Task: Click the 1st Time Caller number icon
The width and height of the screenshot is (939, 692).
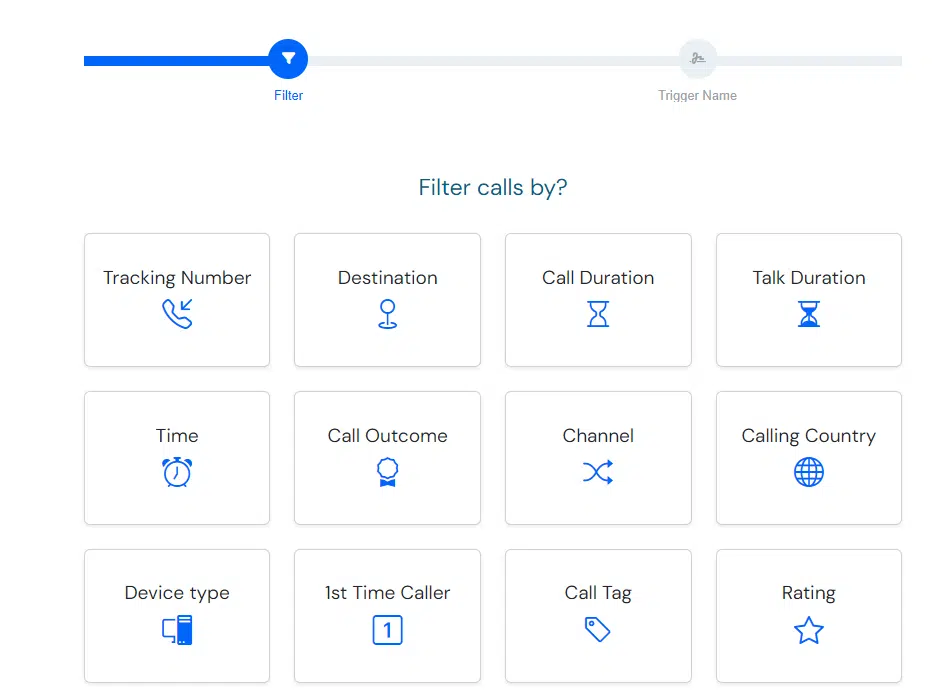Action: click(387, 630)
